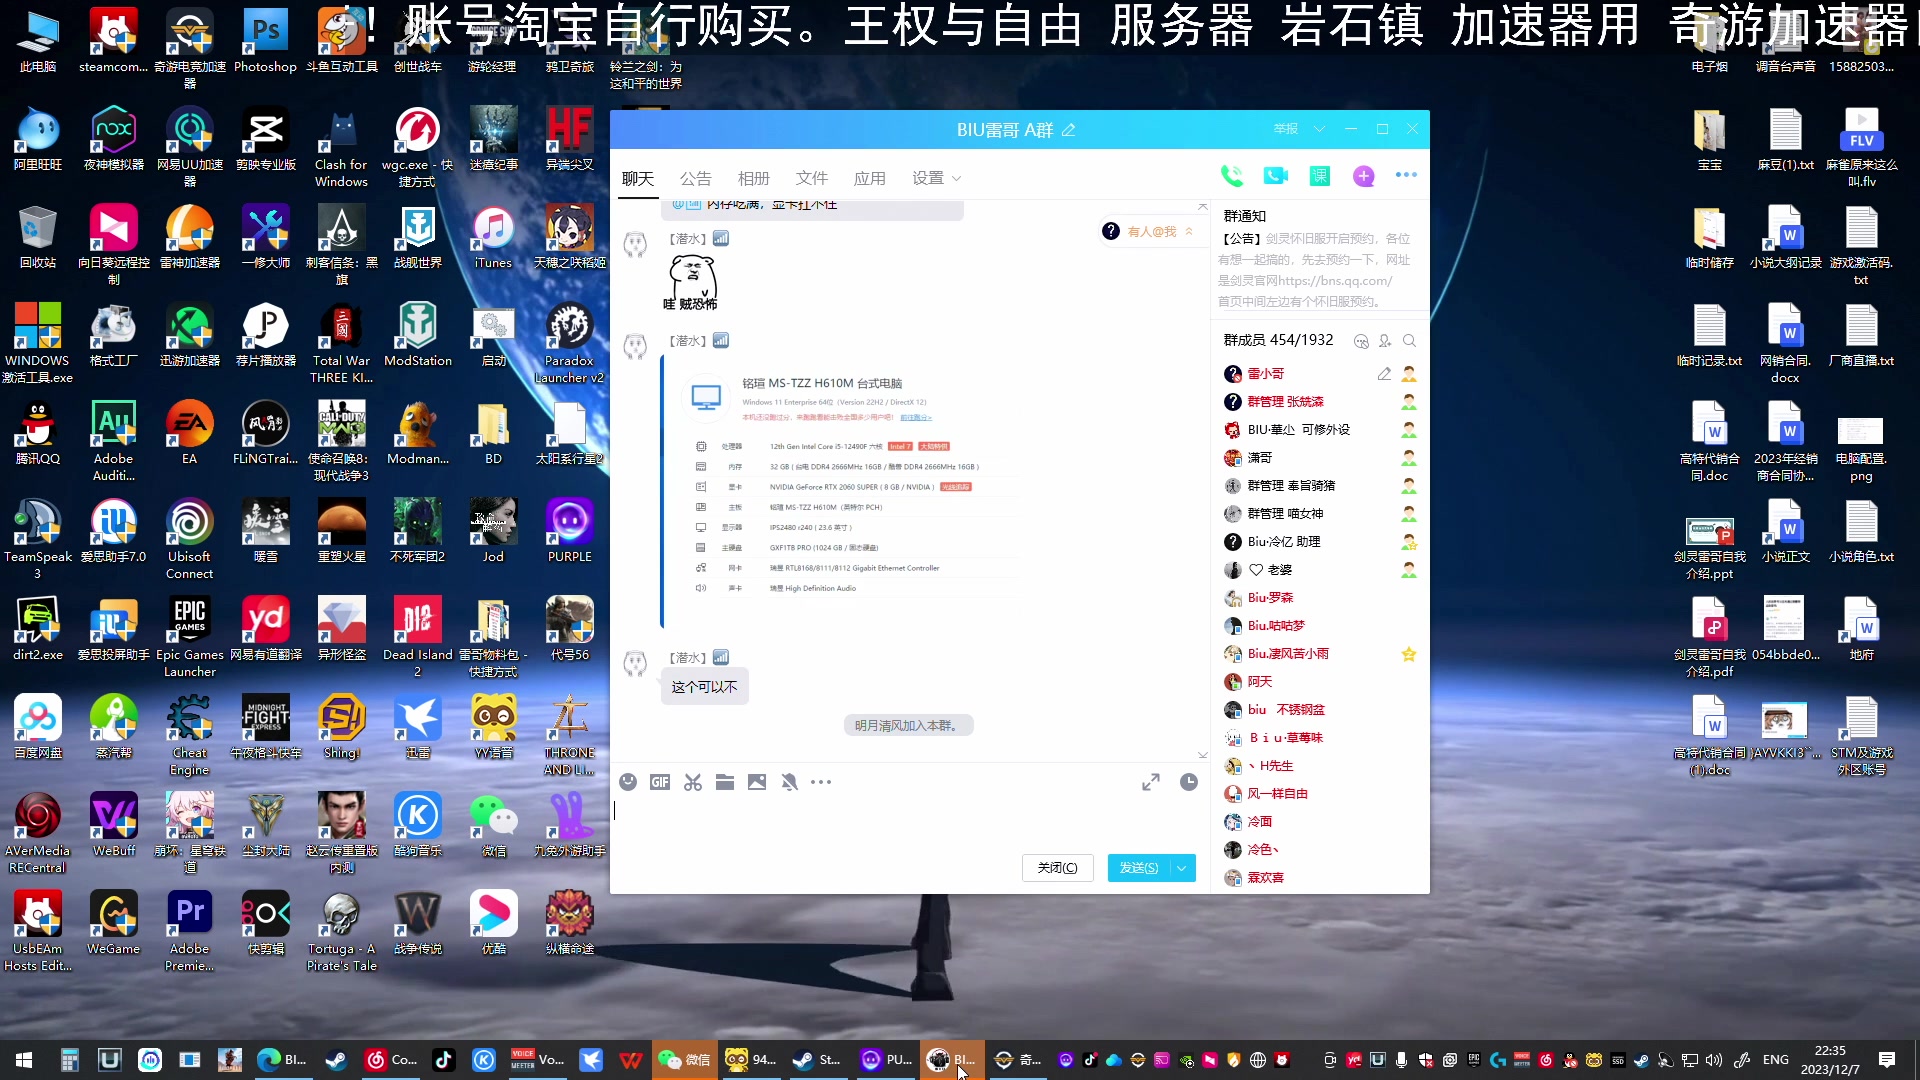Switch to the 相册 tab

(x=754, y=178)
